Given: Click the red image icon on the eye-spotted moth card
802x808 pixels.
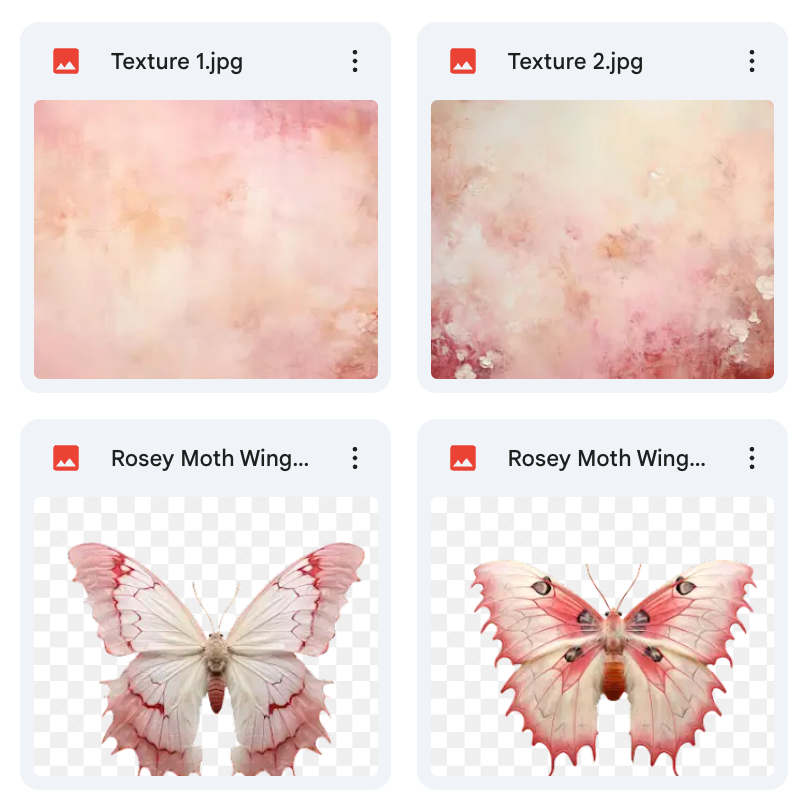Looking at the screenshot, I should coord(463,458).
